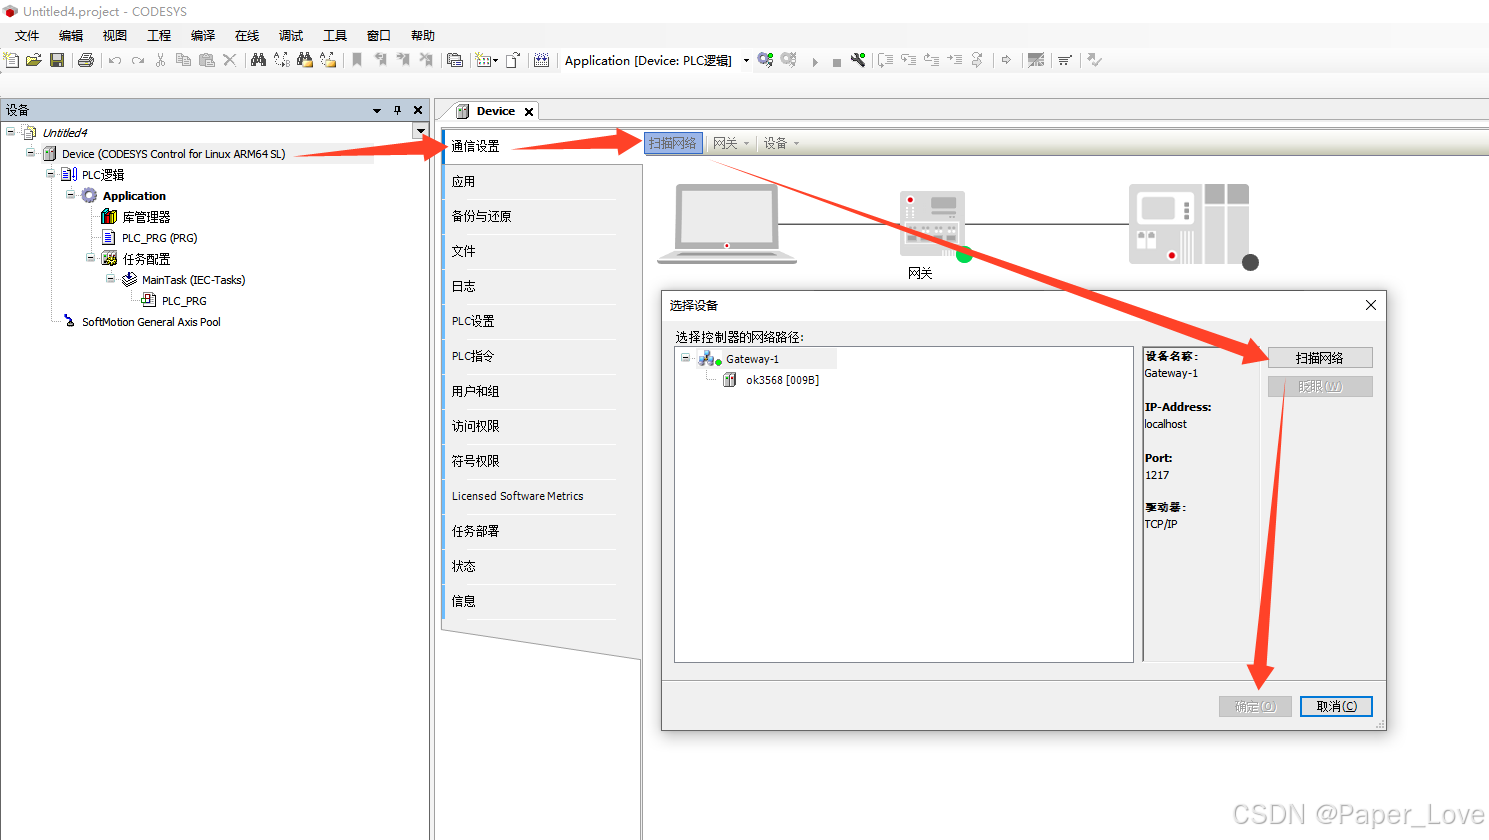Click the MainTask icon in the tree
Viewport: 1489px width, 840px height.
pyautogui.click(x=129, y=280)
